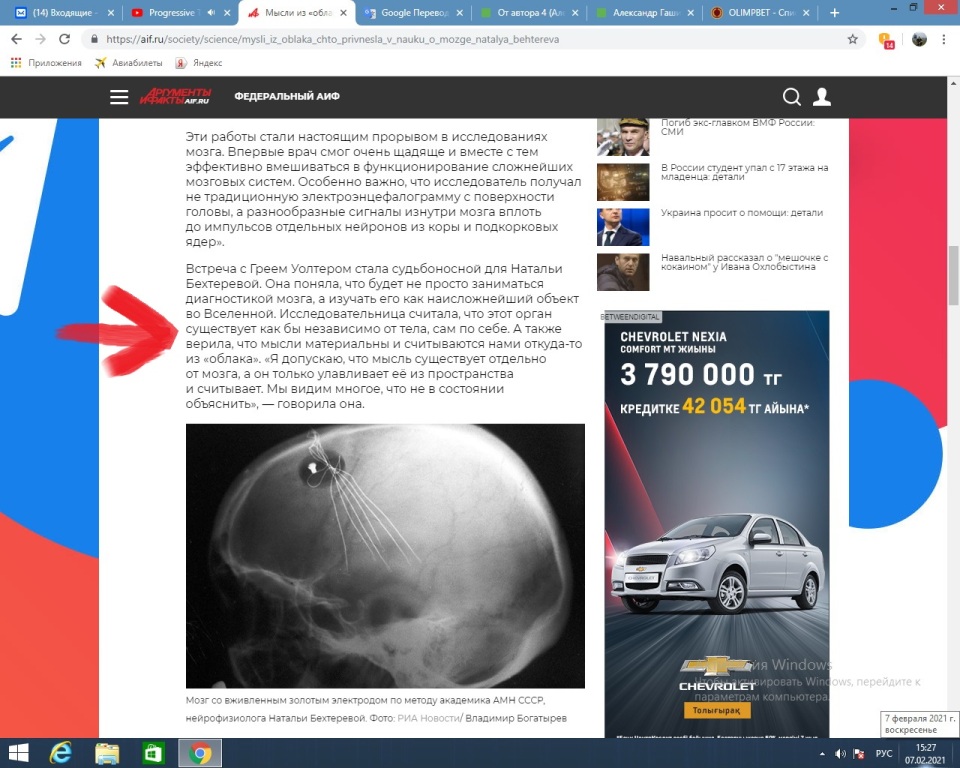Screen dimensions: 960x768
Task: Open a new browser tab
Action: (834, 12)
